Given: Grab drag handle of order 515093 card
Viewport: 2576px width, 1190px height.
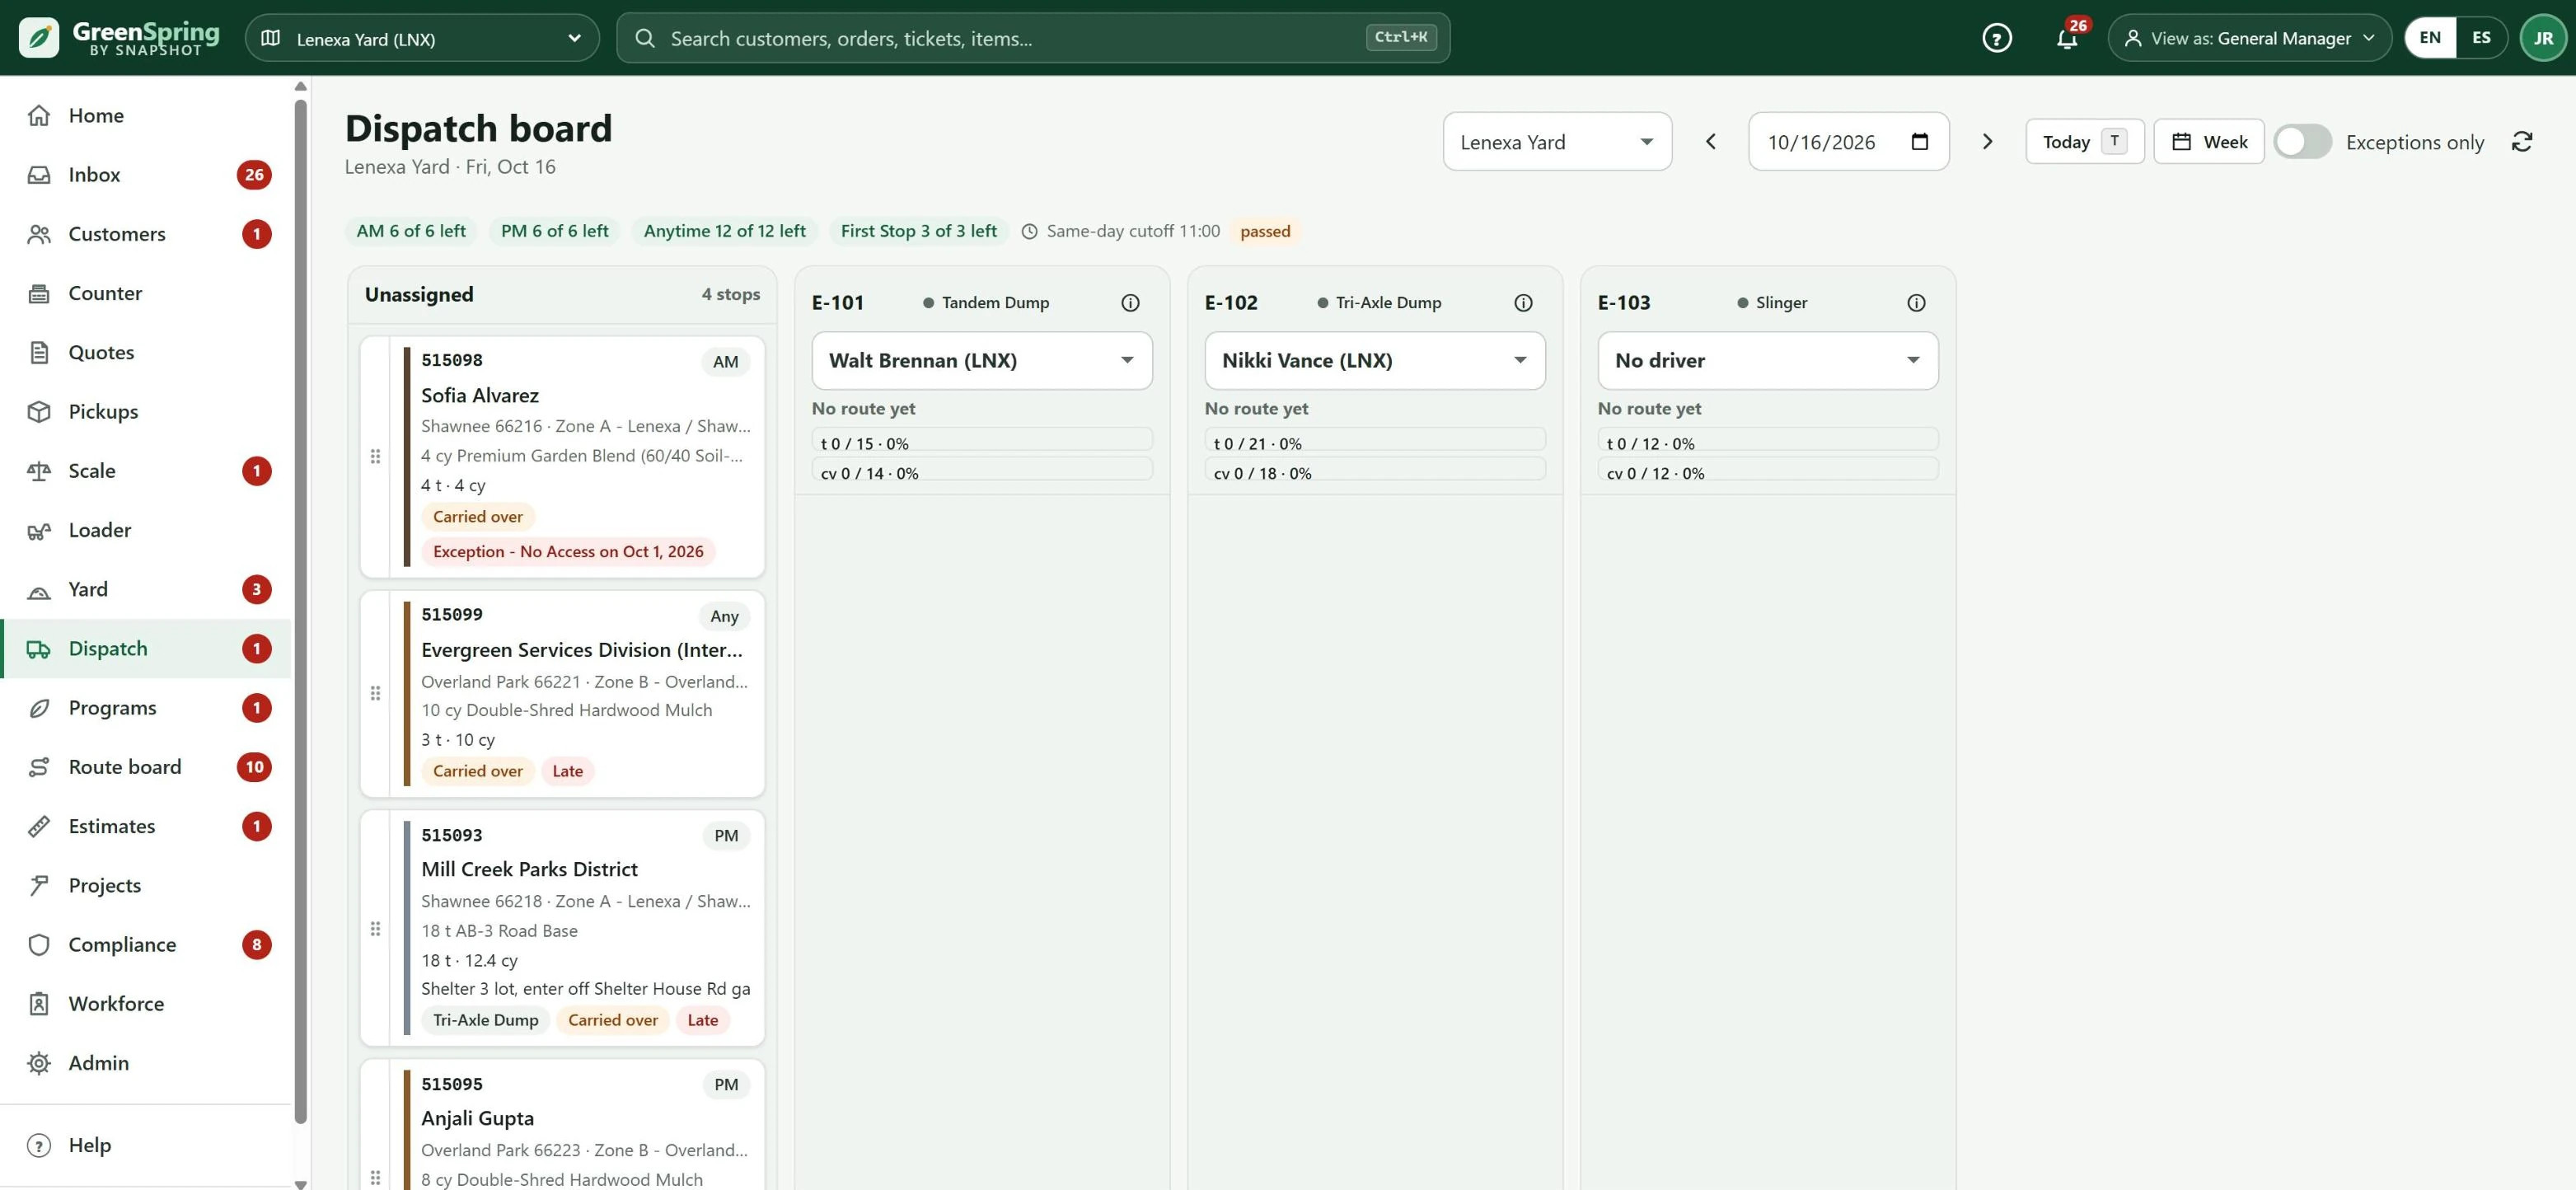Looking at the screenshot, I should click(375, 929).
